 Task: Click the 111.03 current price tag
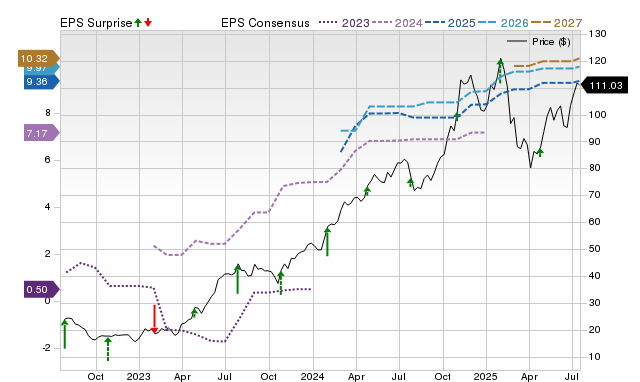604,86
